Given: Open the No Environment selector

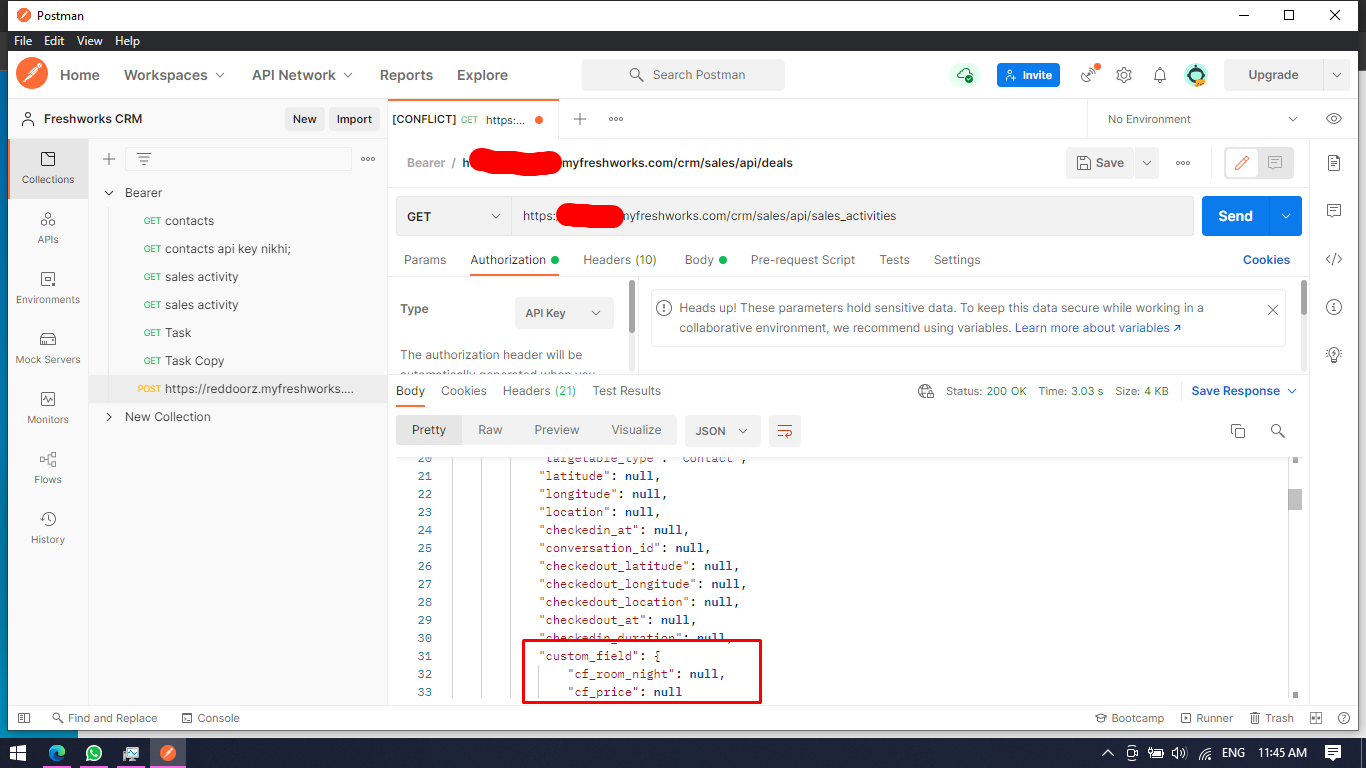Looking at the screenshot, I should [x=1202, y=119].
